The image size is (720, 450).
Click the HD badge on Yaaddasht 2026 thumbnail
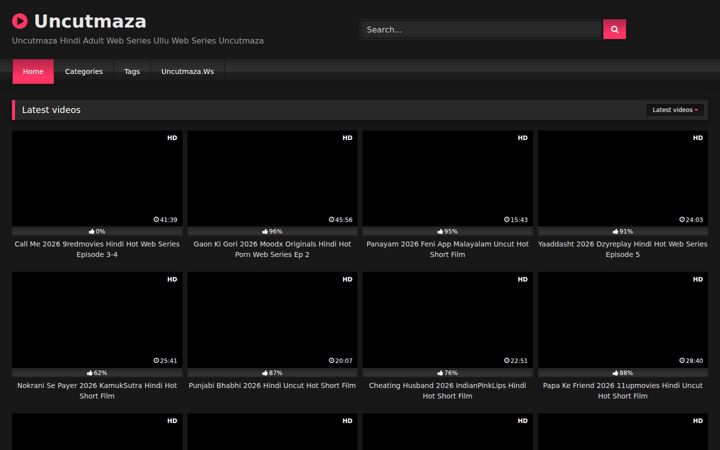pos(698,138)
